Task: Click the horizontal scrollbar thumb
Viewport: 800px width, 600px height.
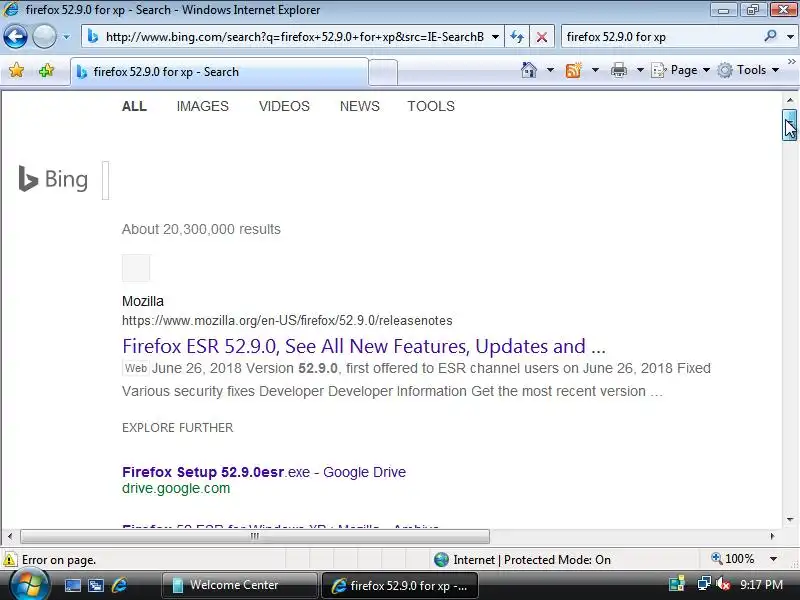Action: point(255,536)
